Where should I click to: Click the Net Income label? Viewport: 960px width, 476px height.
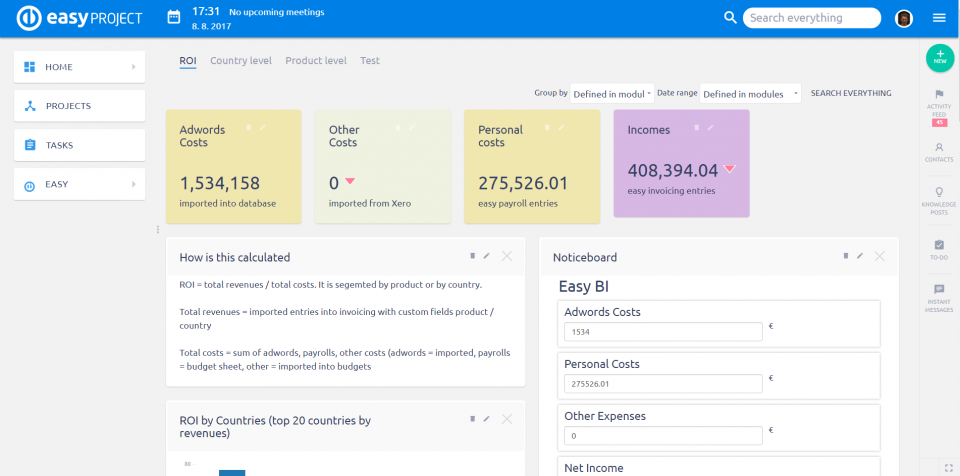coord(594,468)
